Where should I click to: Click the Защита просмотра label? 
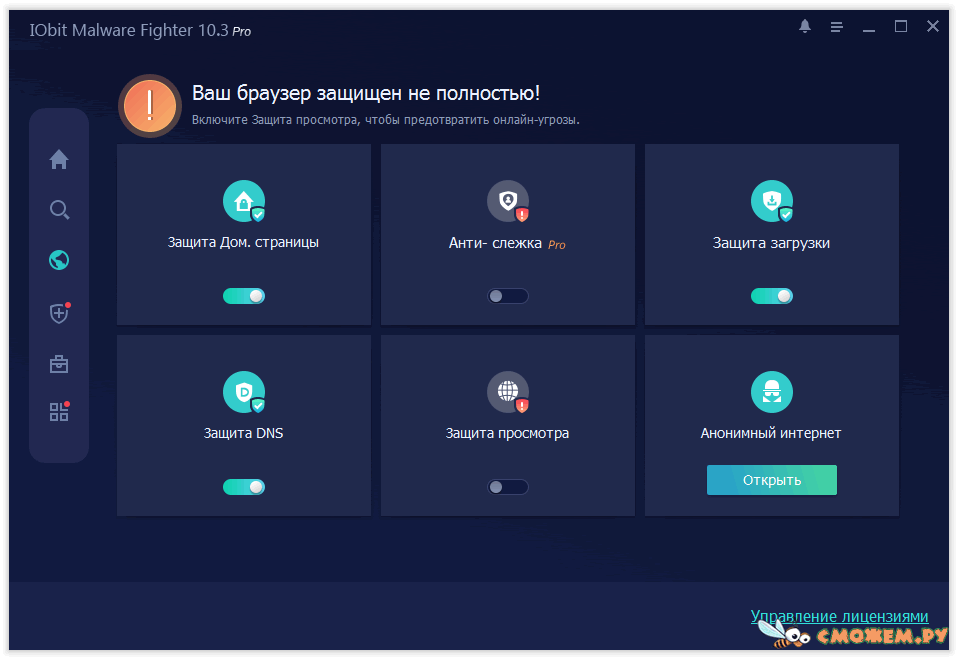pyautogui.click(x=507, y=433)
